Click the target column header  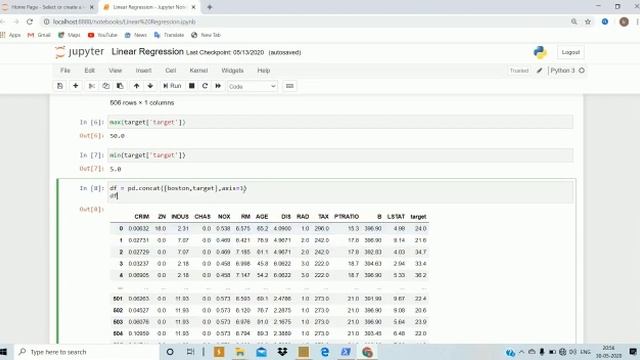(418, 217)
